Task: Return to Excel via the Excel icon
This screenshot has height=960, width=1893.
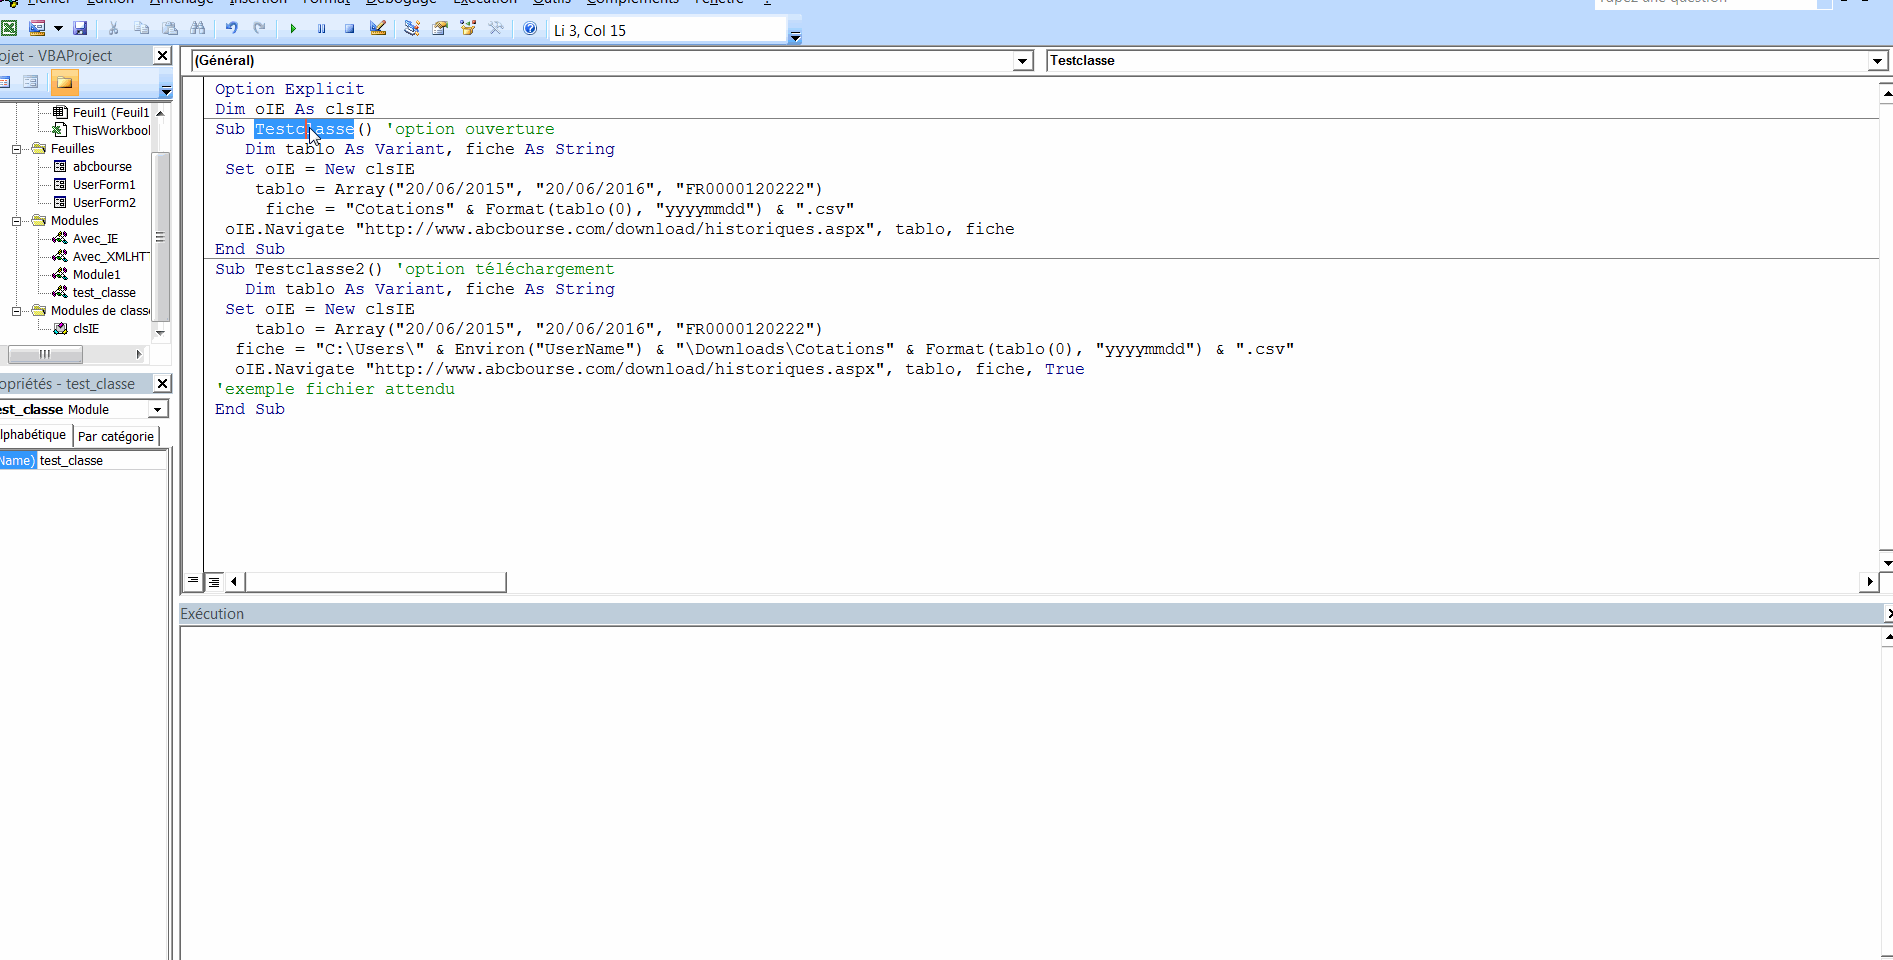Action: [9, 29]
